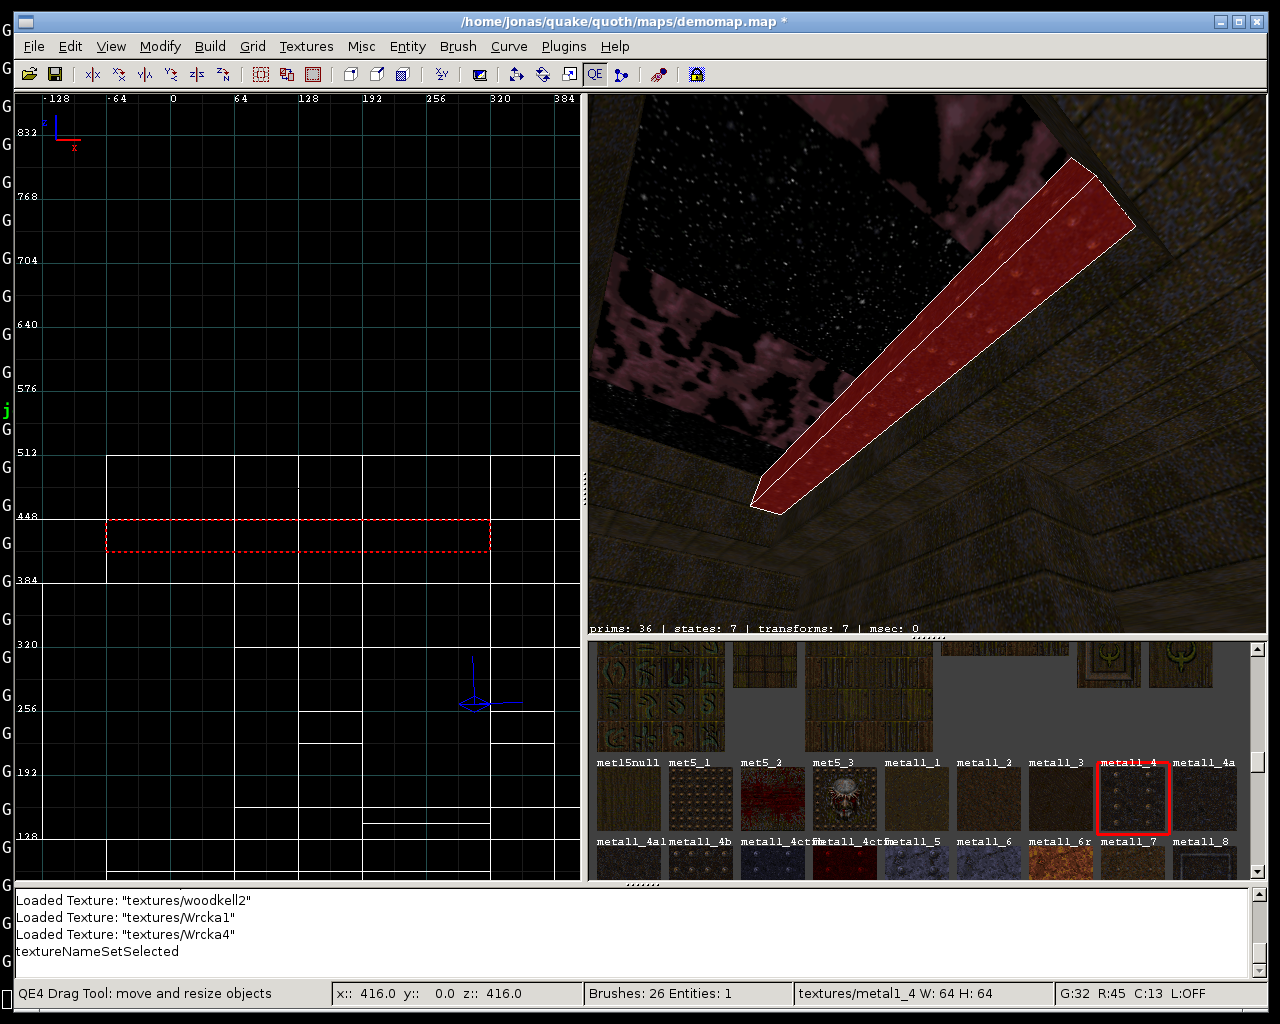This screenshot has height=1024, width=1280.
Task: Click the texture view mode monitor icon
Action: [479, 74]
